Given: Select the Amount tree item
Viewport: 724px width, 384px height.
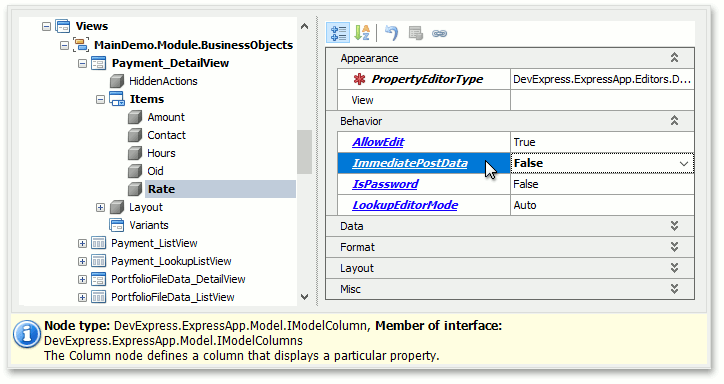Looking at the screenshot, I should tap(166, 117).
